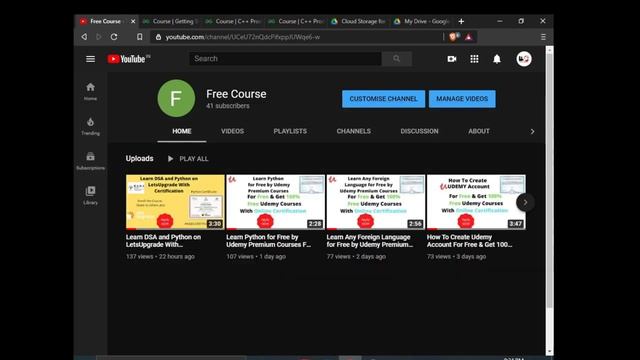Bookmark this page with bookmark icon
The image size is (640, 360).
point(140,37)
